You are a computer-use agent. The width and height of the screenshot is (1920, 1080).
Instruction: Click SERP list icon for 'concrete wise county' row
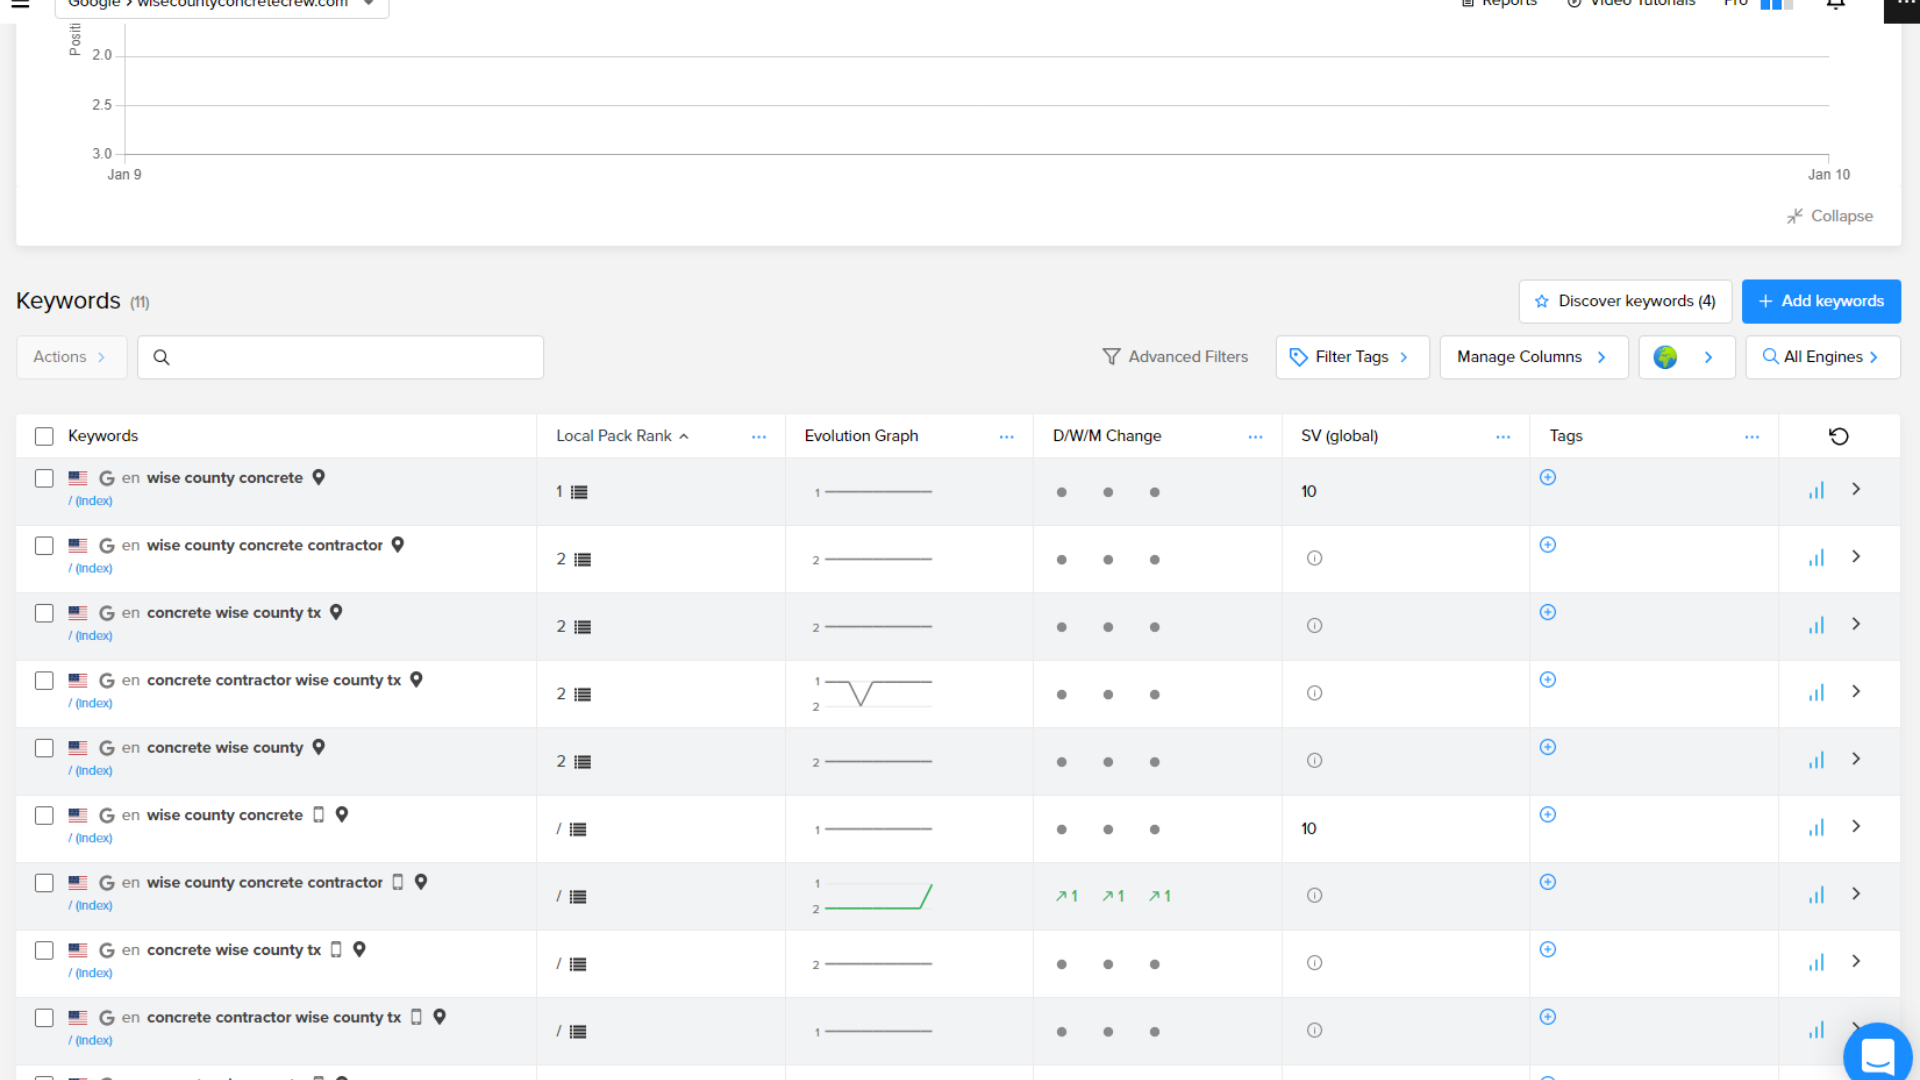pos(582,762)
